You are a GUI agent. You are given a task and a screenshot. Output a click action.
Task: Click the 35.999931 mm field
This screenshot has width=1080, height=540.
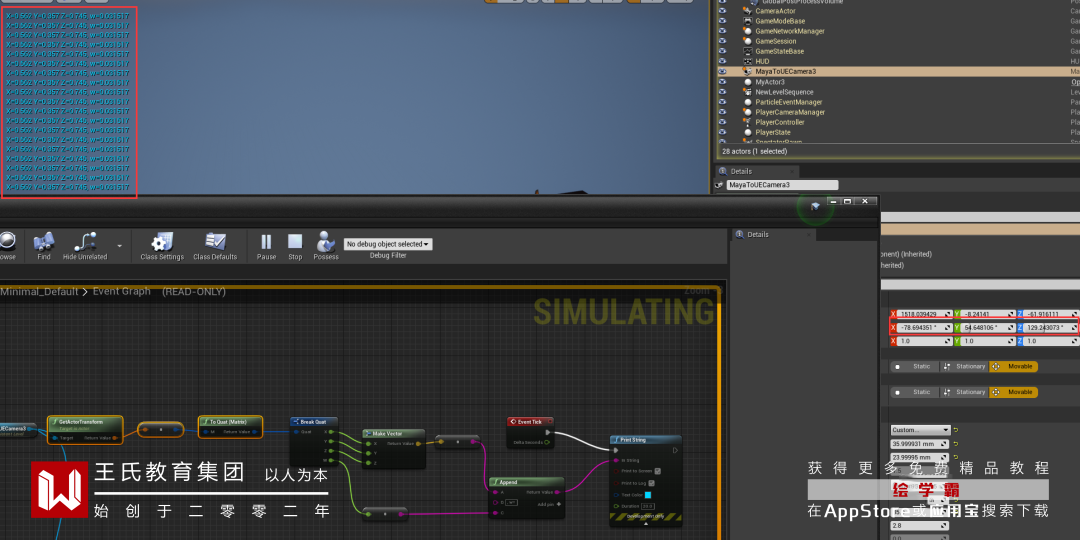(x=920, y=444)
